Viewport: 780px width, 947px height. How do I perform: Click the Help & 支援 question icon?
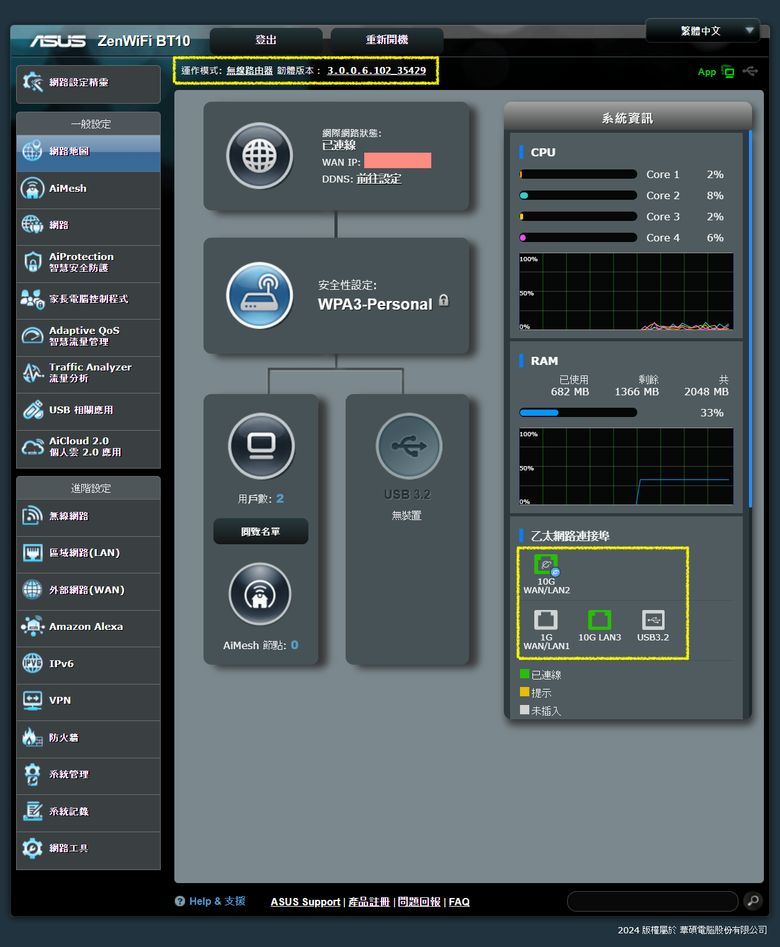click(179, 901)
